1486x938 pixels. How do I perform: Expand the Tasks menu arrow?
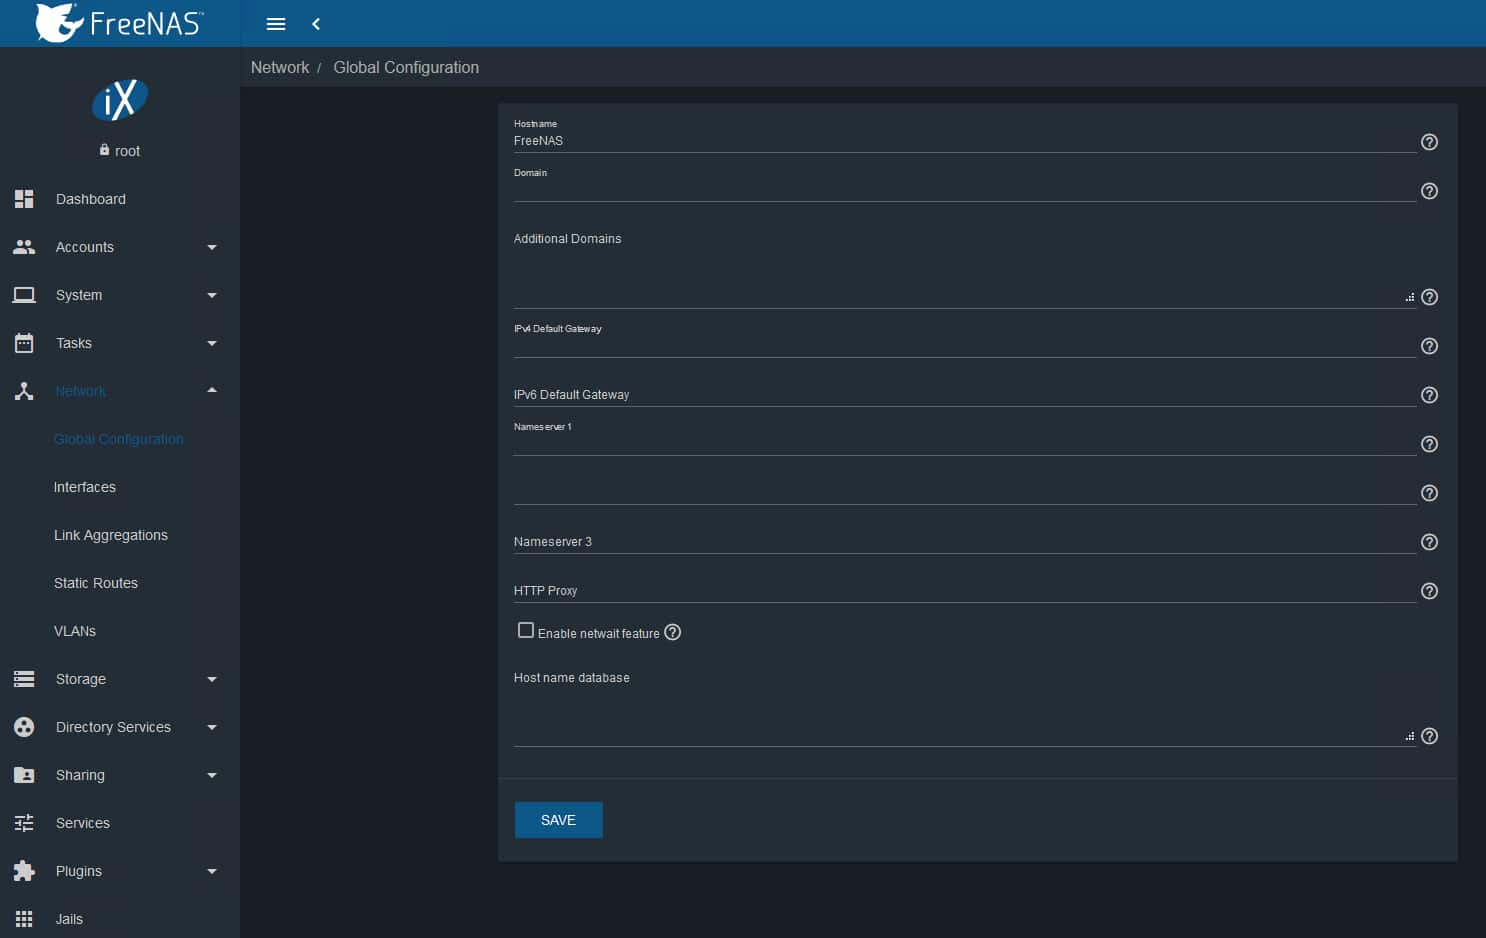212,343
